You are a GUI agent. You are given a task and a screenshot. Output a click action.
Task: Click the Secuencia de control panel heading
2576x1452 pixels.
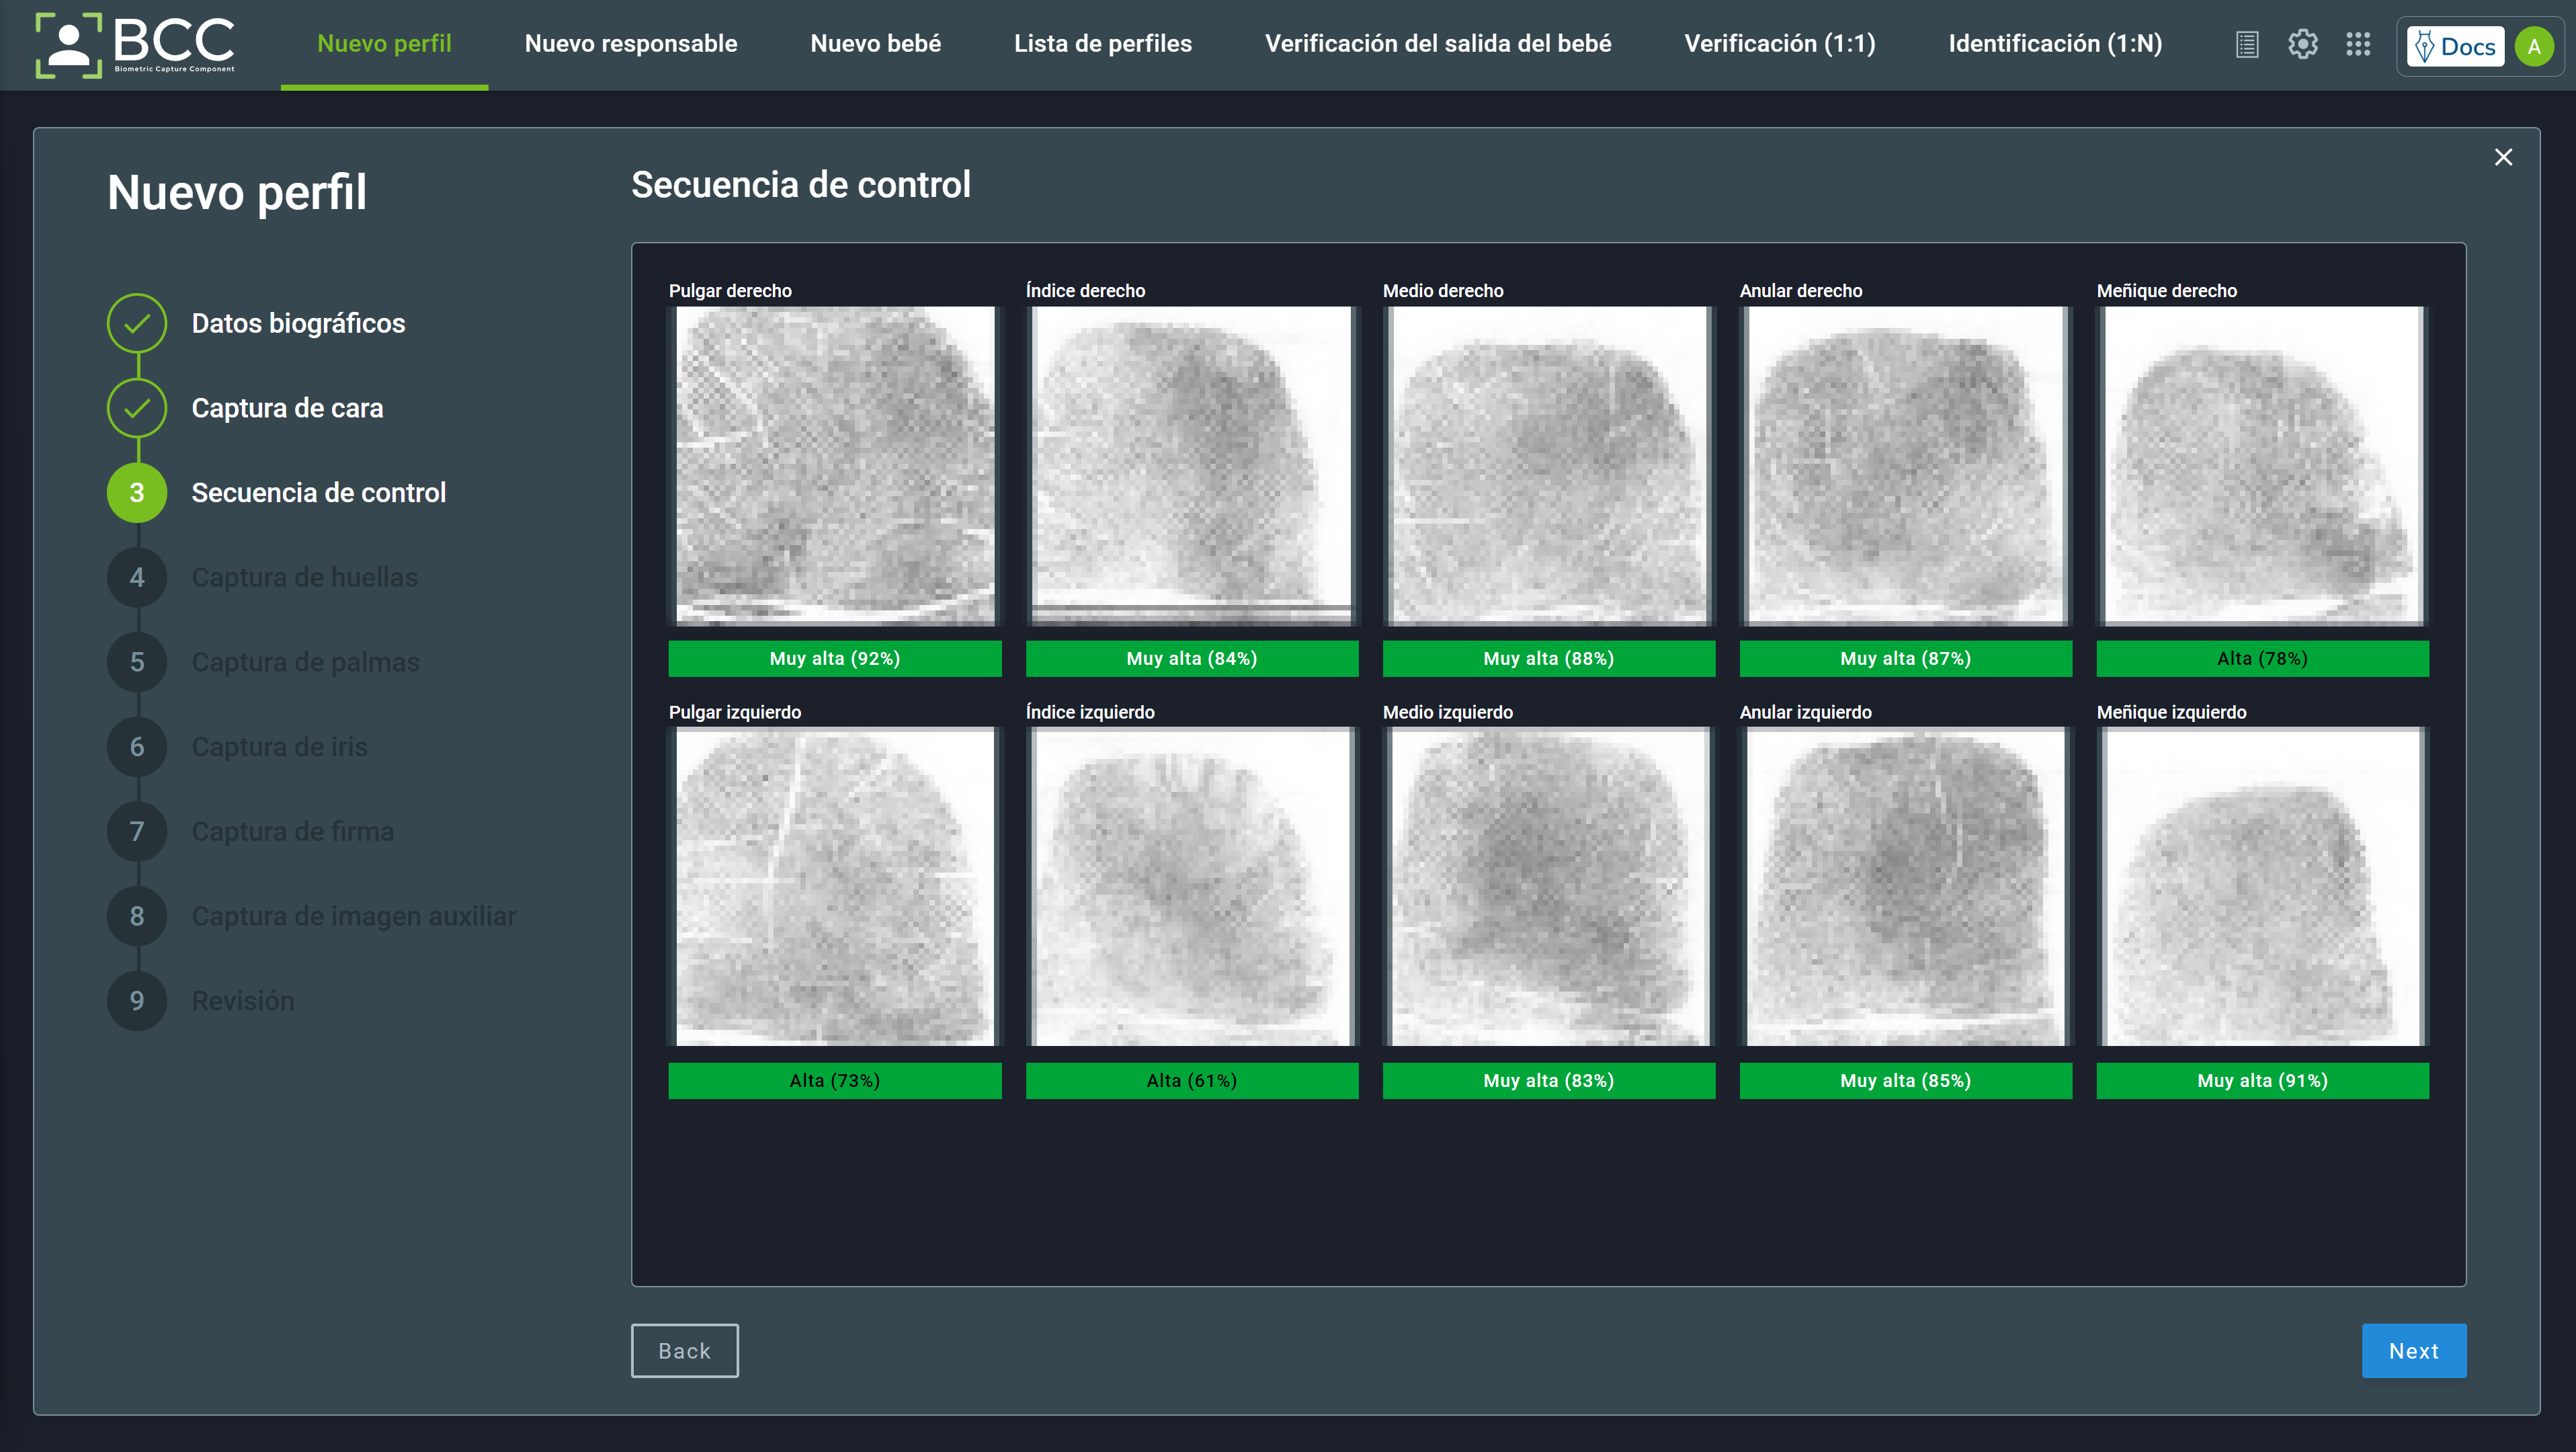tap(800, 185)
